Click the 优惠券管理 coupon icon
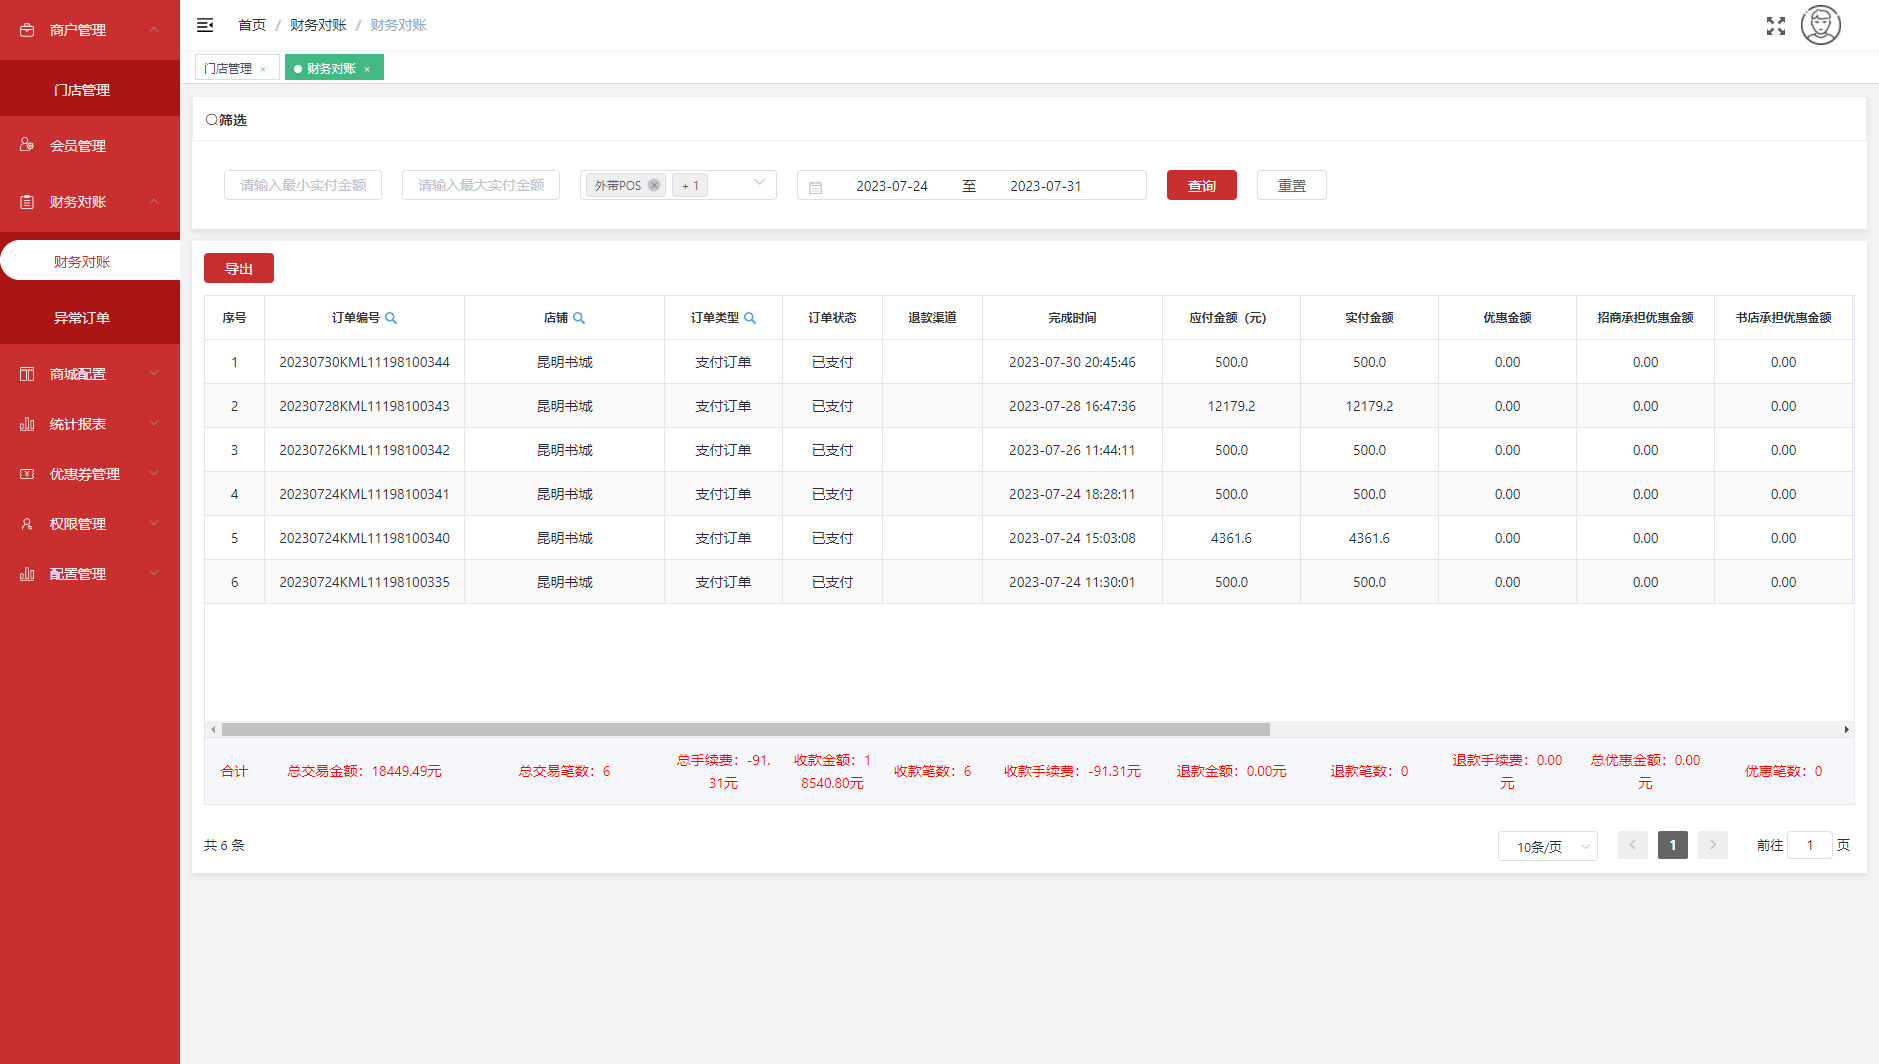Screen dimensions: 1879x1064 (x=27, y=474)
